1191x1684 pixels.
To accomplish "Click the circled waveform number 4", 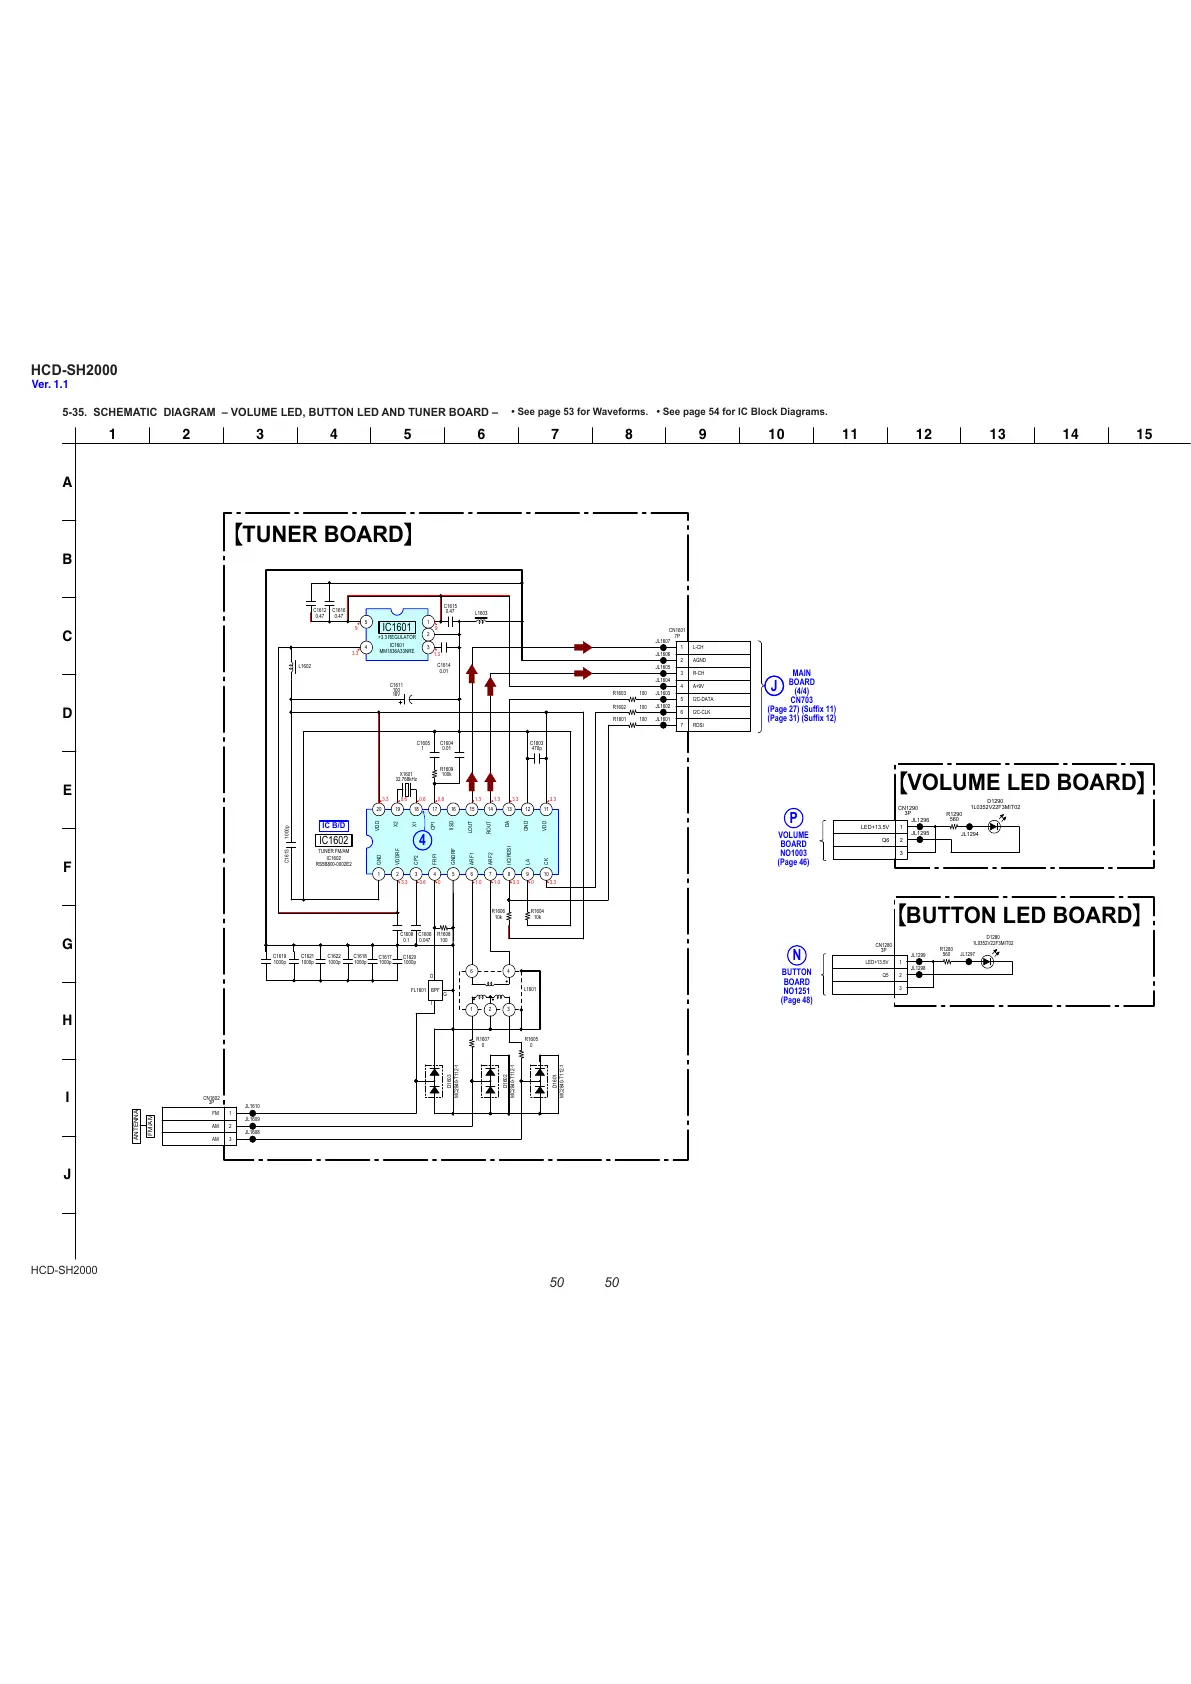I will coord(423,840).
